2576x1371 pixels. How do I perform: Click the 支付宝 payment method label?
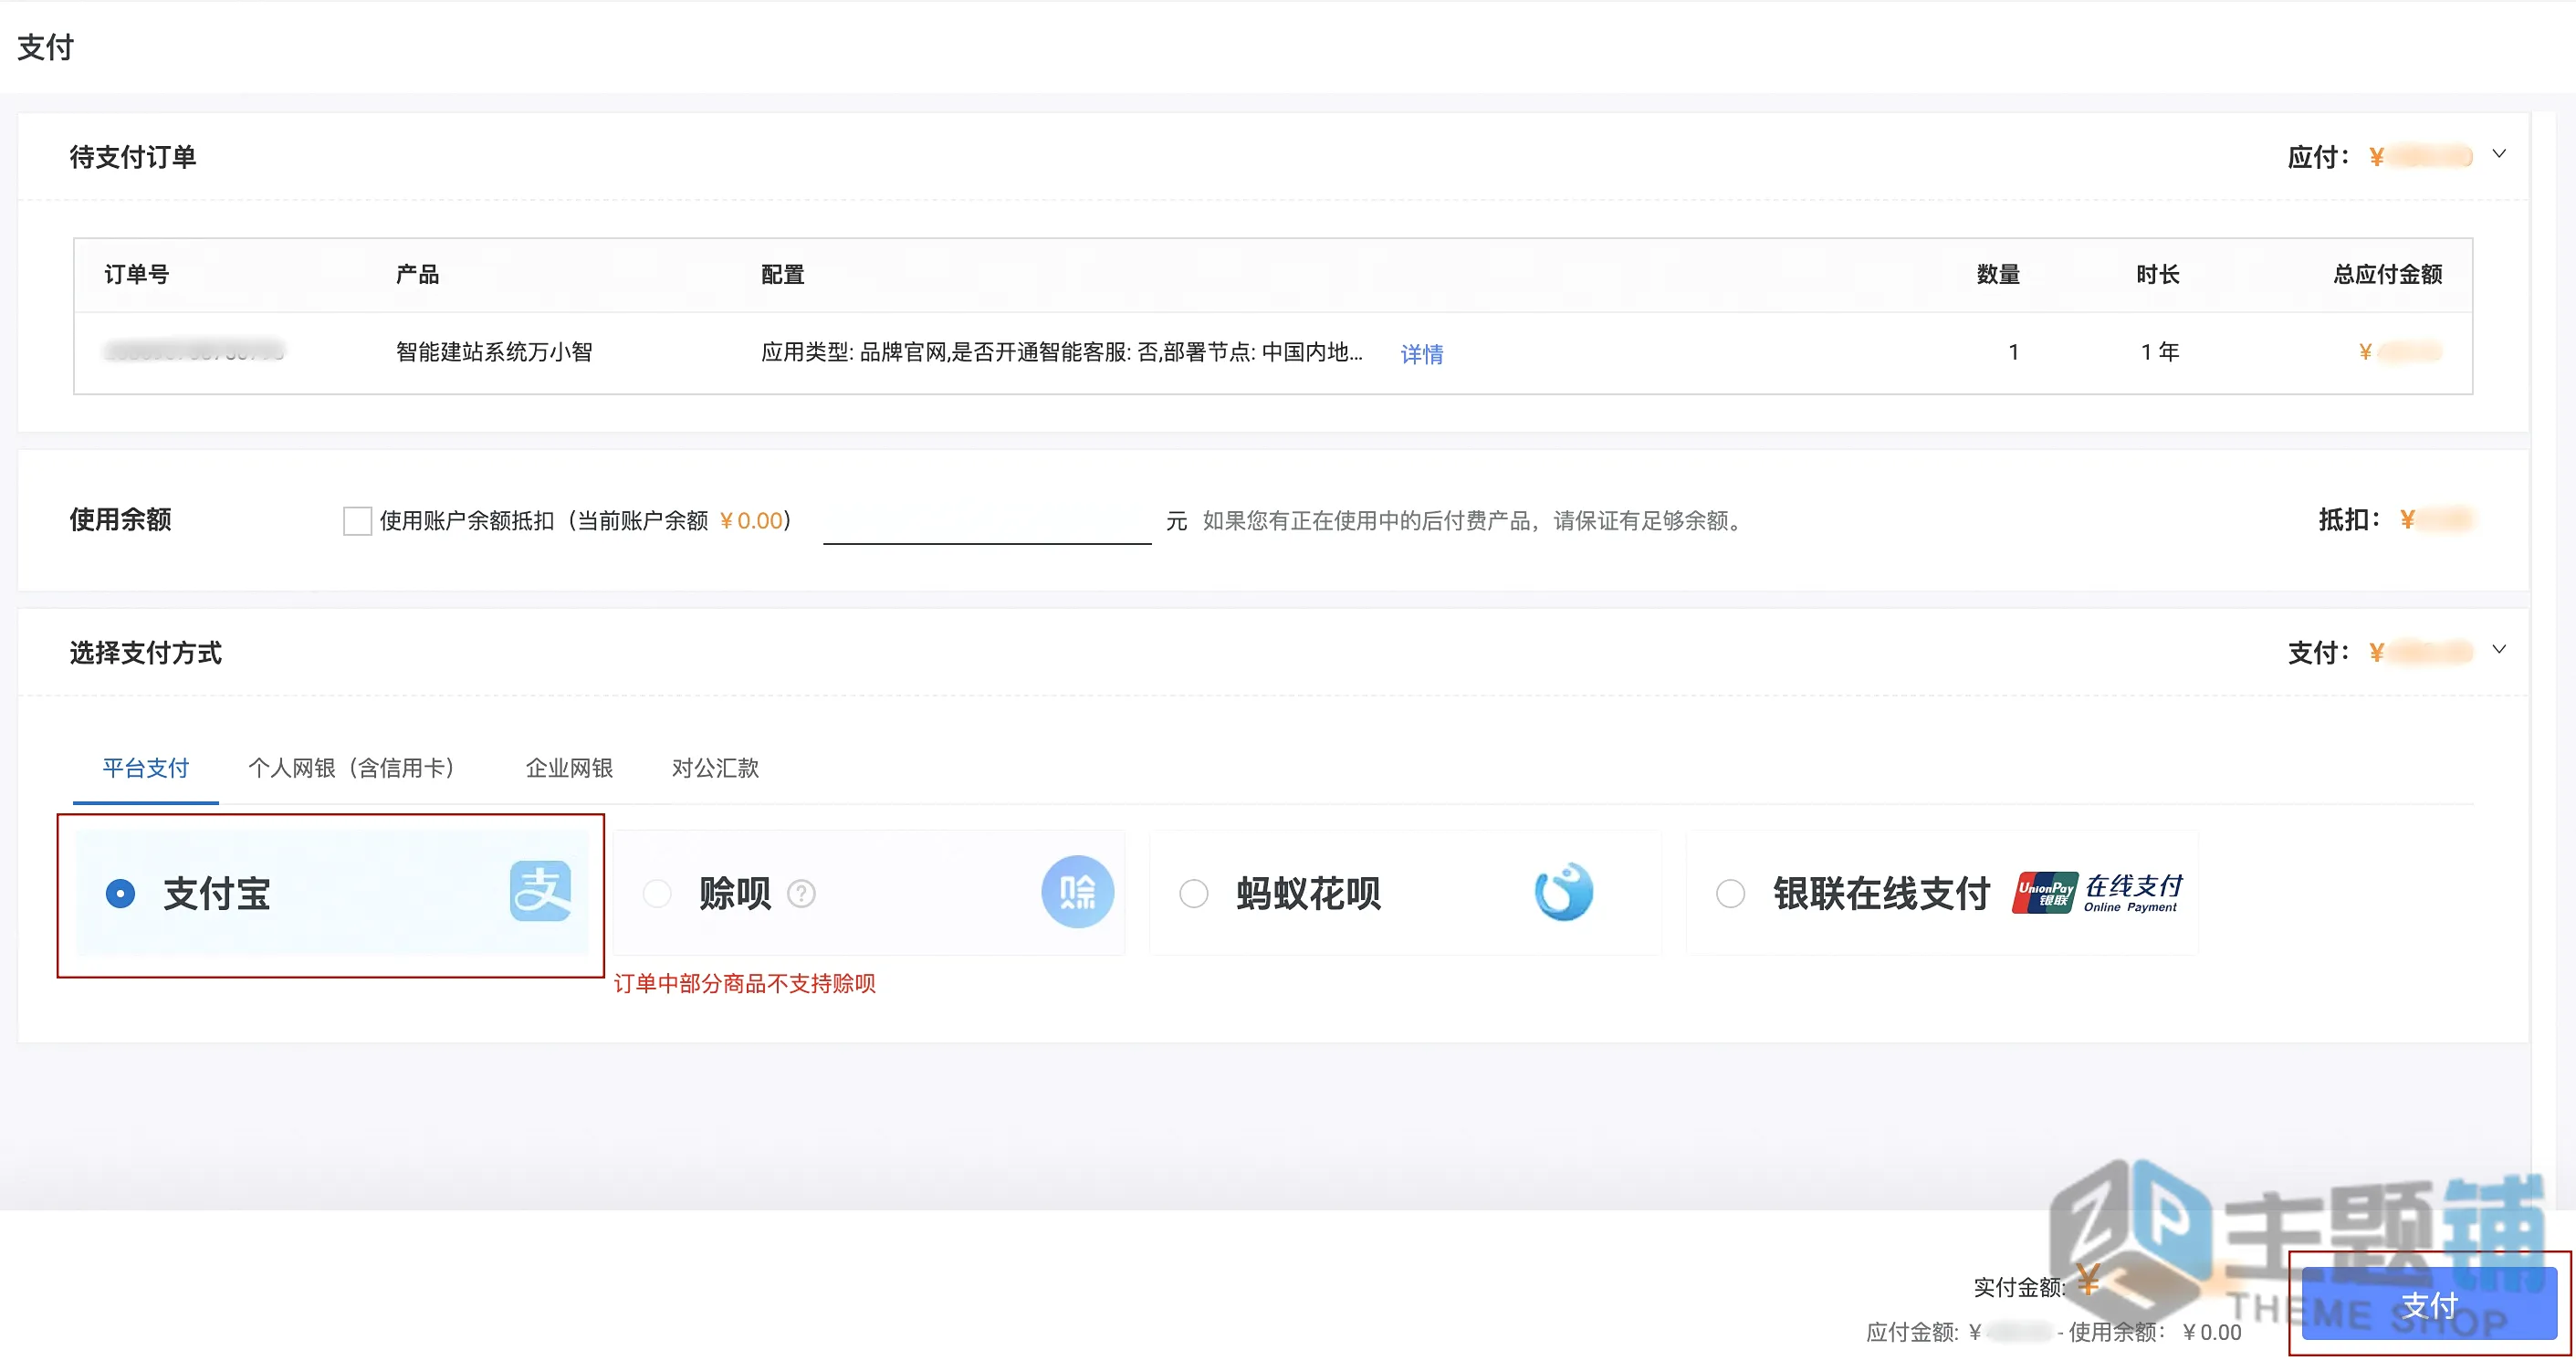coord(217,893)
